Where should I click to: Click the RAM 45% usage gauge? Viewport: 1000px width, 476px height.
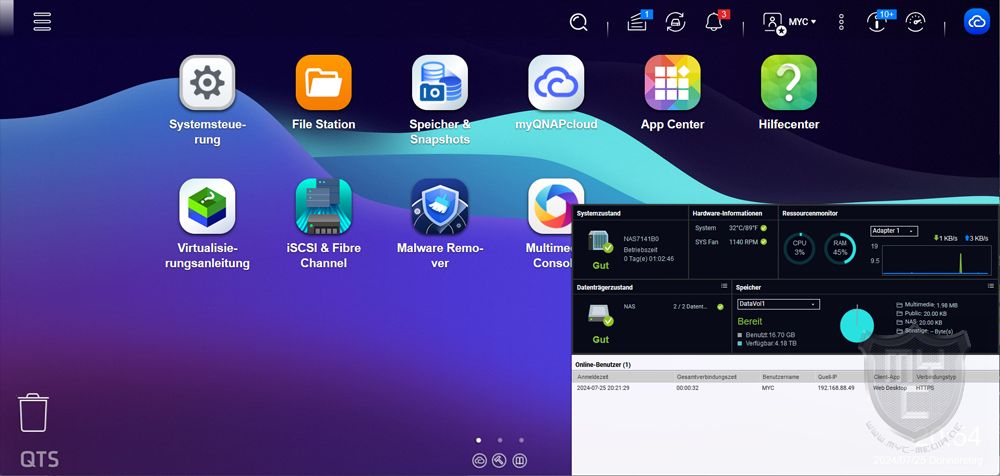pos(840,248)
